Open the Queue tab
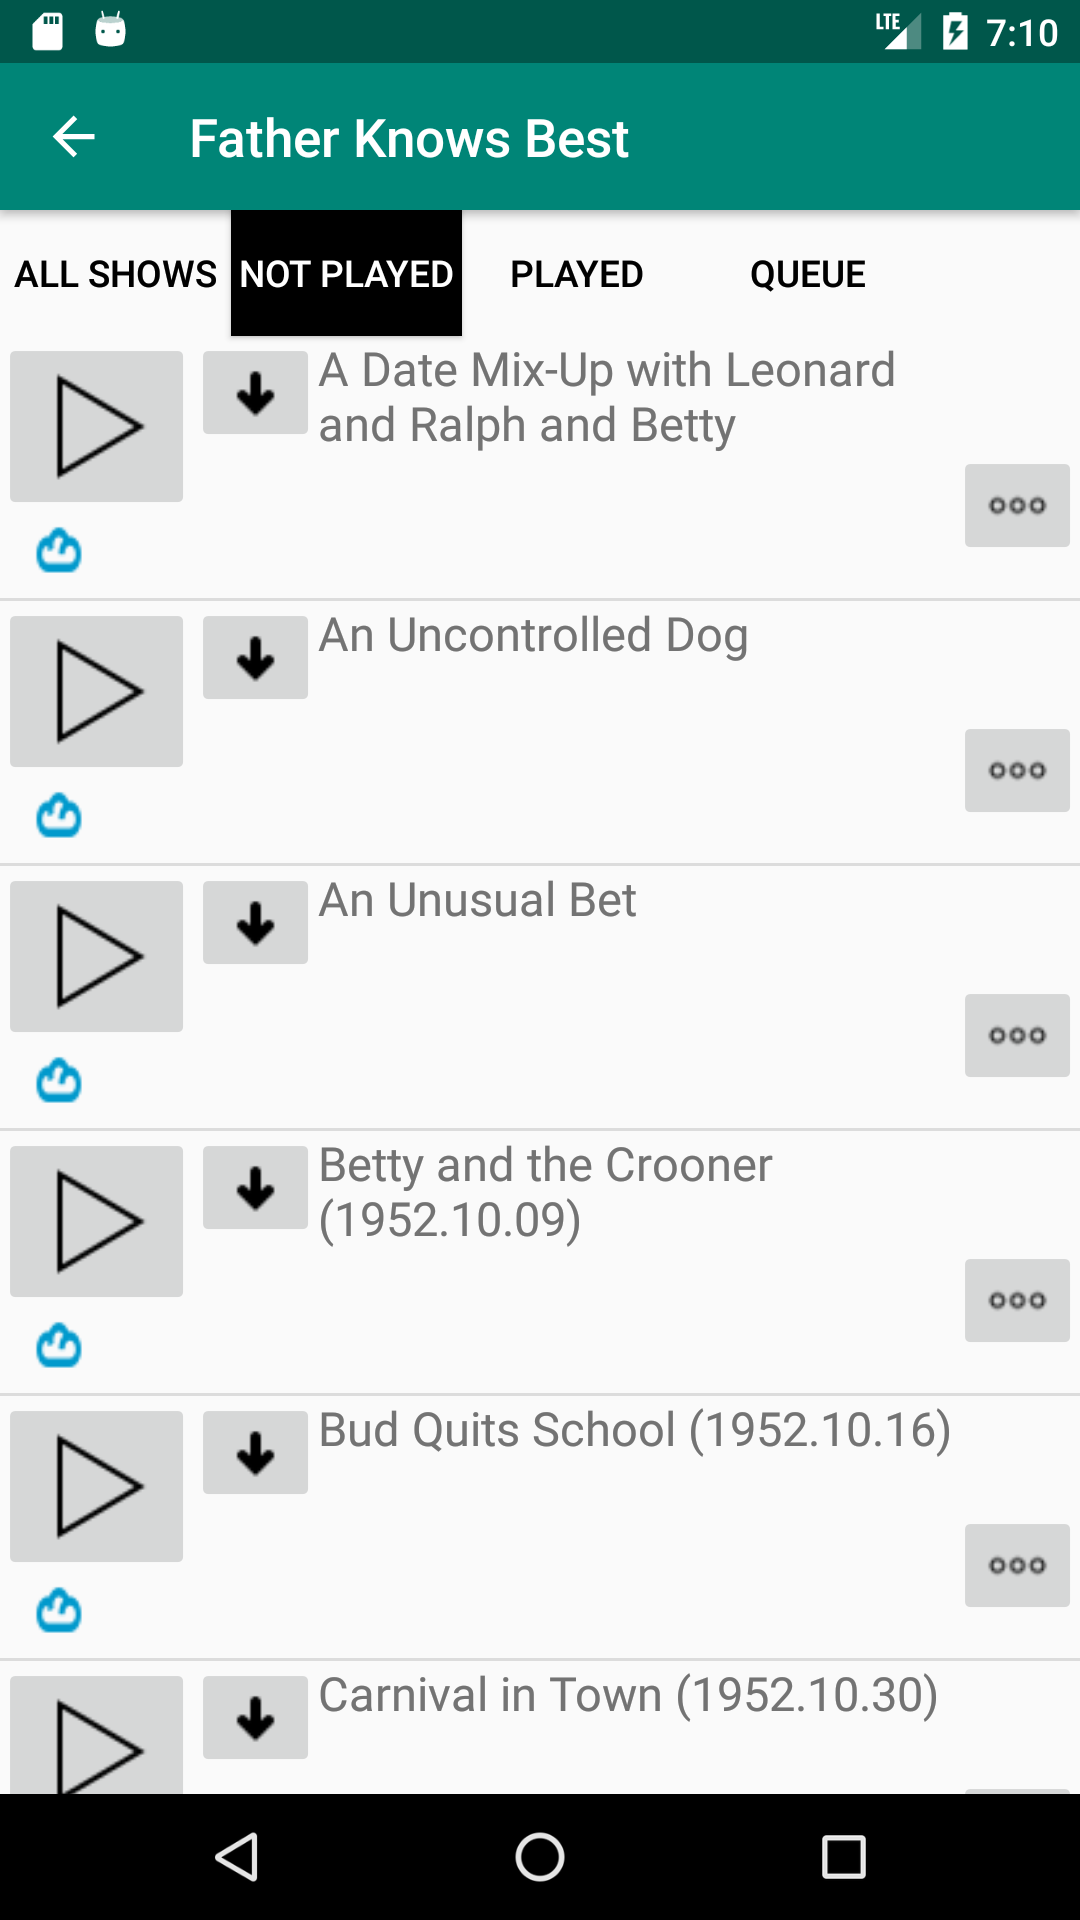This screenshot has height=1920, width=1080. click(x=807, y=274)
